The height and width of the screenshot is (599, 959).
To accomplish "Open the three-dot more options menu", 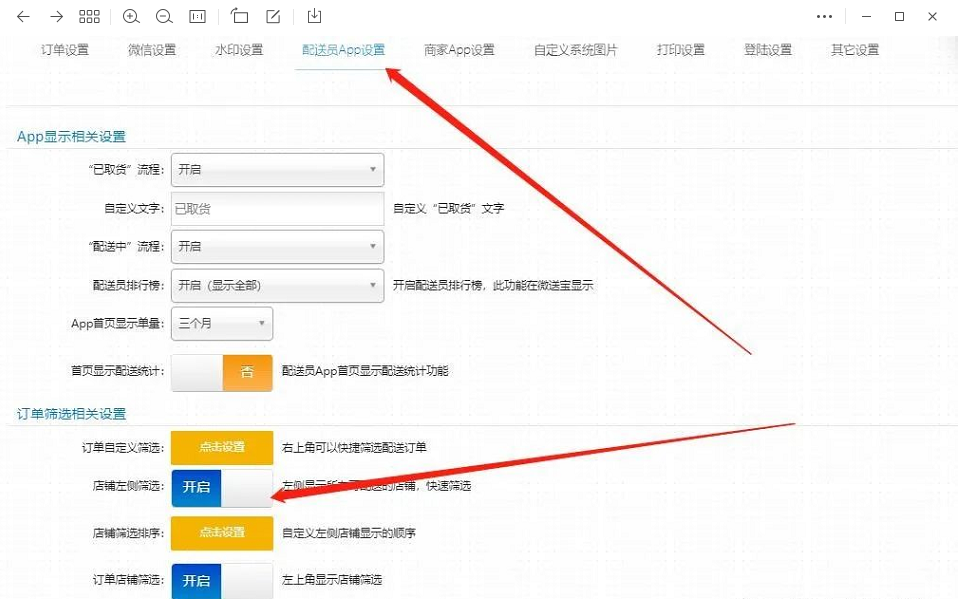I will (x=825, y=17).
